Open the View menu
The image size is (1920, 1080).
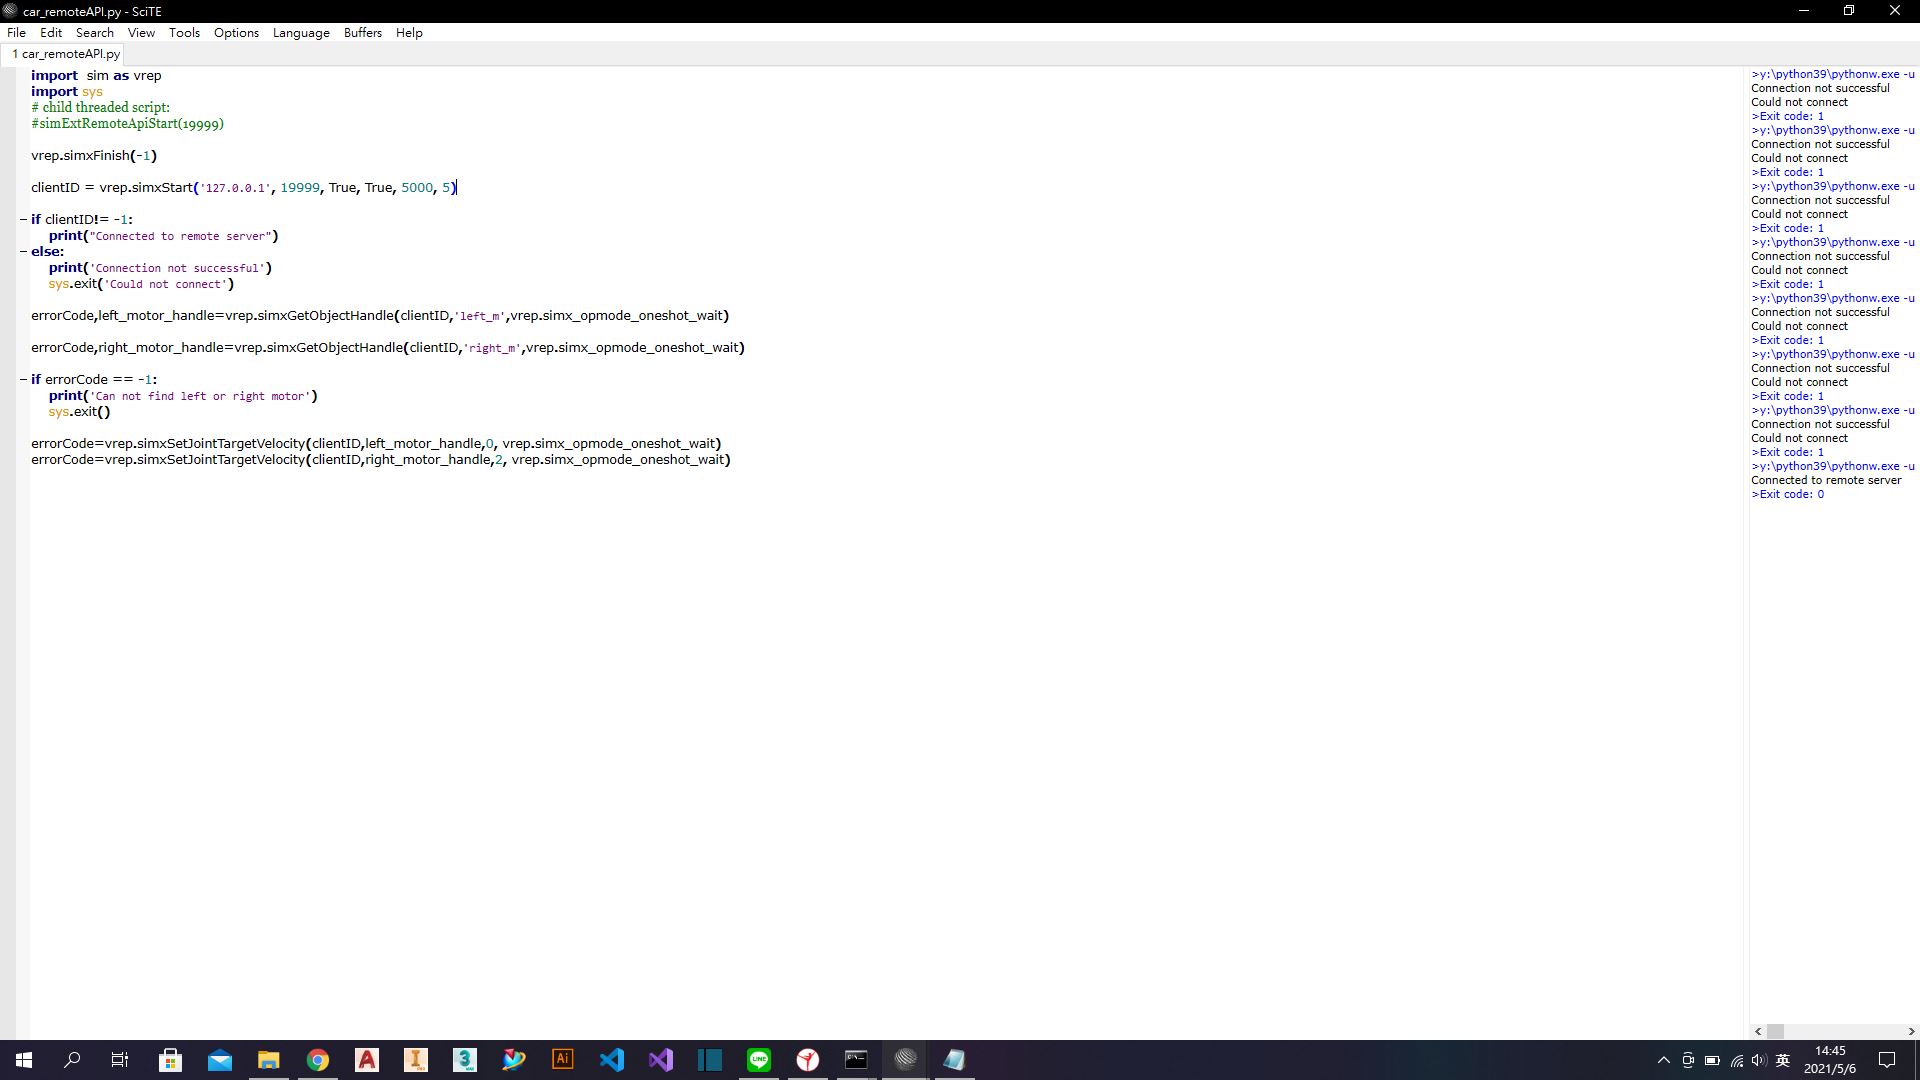click(141, 32)
